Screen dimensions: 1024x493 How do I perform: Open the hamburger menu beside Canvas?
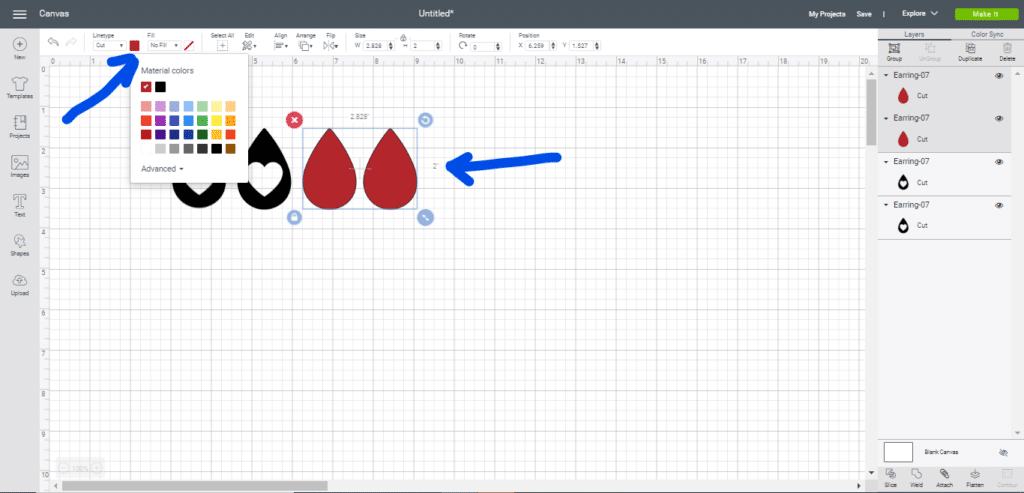tap(20, 14)
